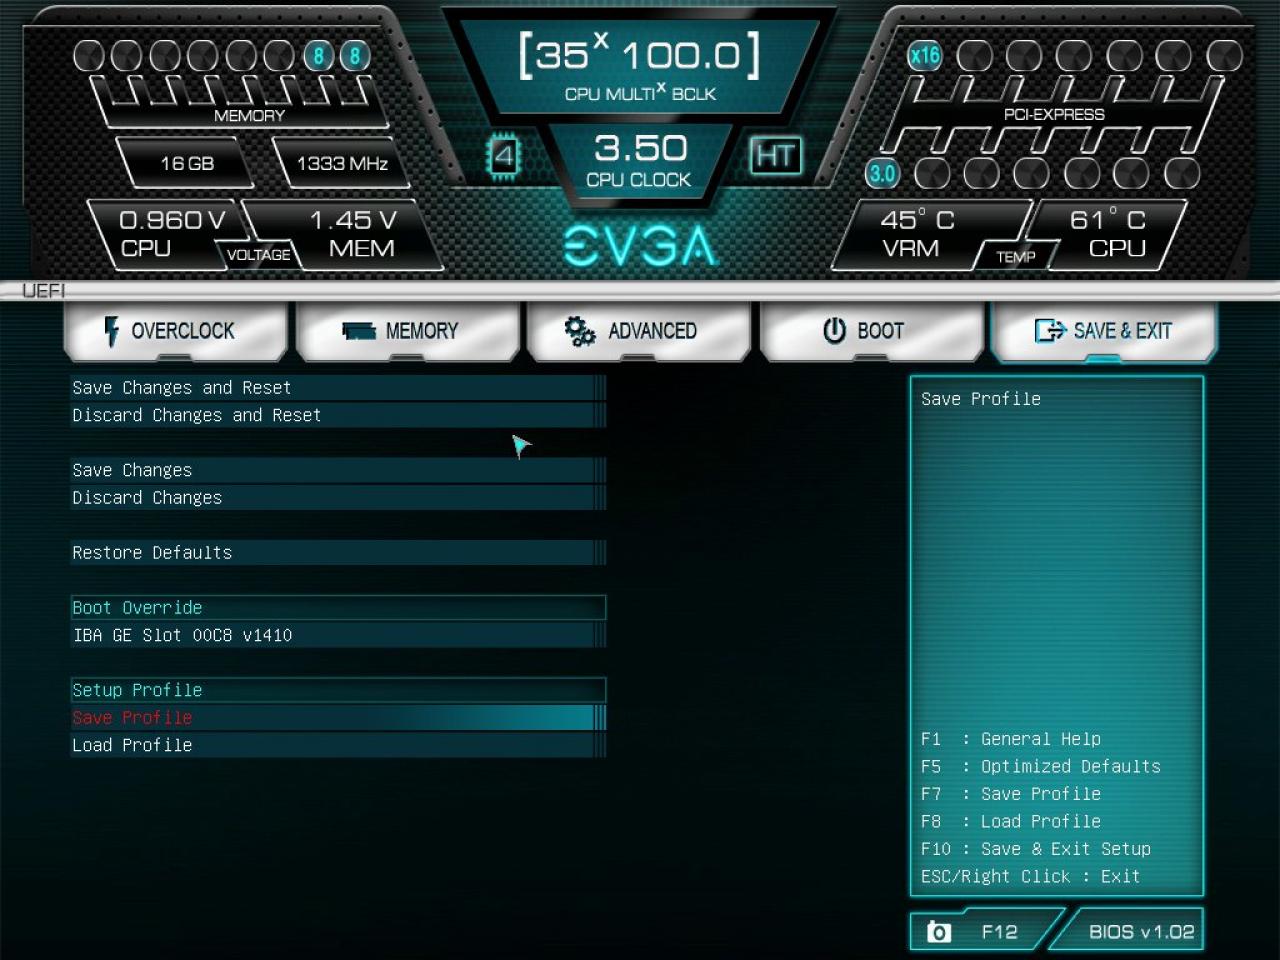Click the HT hyper-threading indicator
Image resolution: width=1280 pixels, height=960 pixels.
[775, 156]
